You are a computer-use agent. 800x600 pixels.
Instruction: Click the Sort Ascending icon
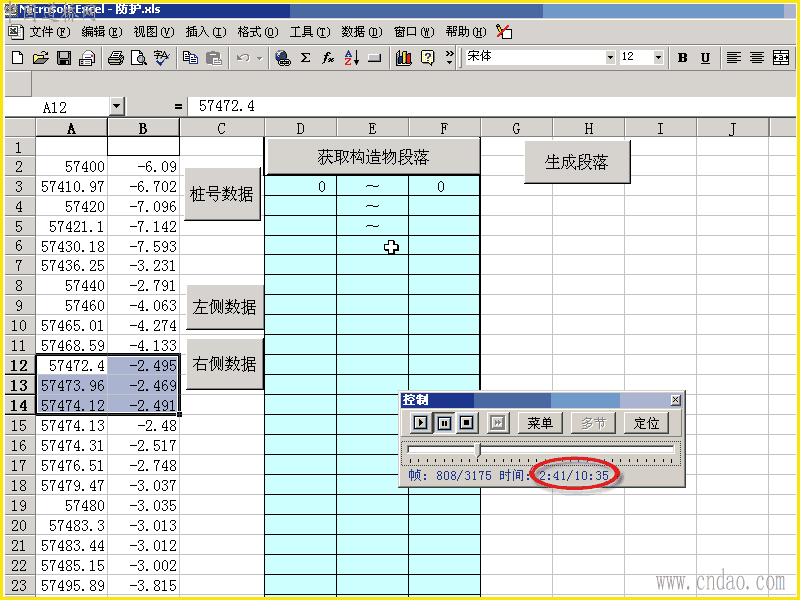[x=352, y=58]
